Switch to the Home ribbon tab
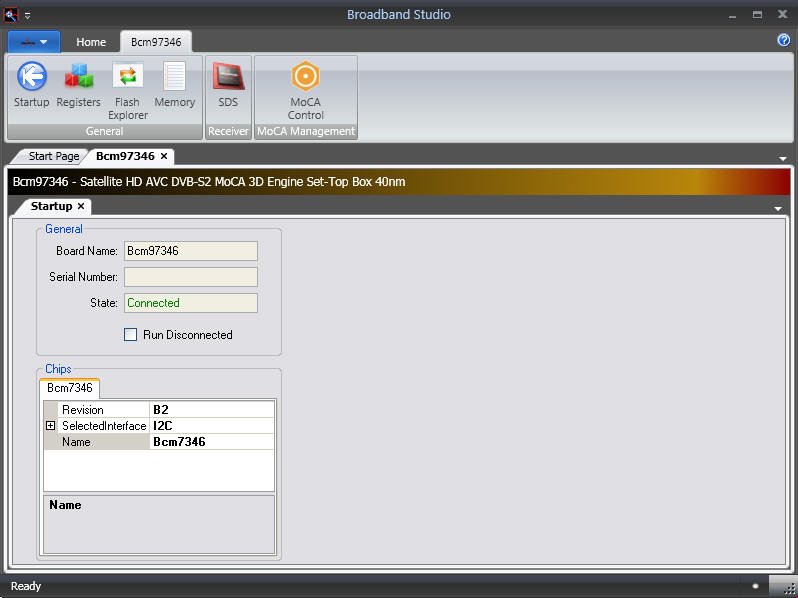Screen dimensions: 798x598 (x=91, y=42)
